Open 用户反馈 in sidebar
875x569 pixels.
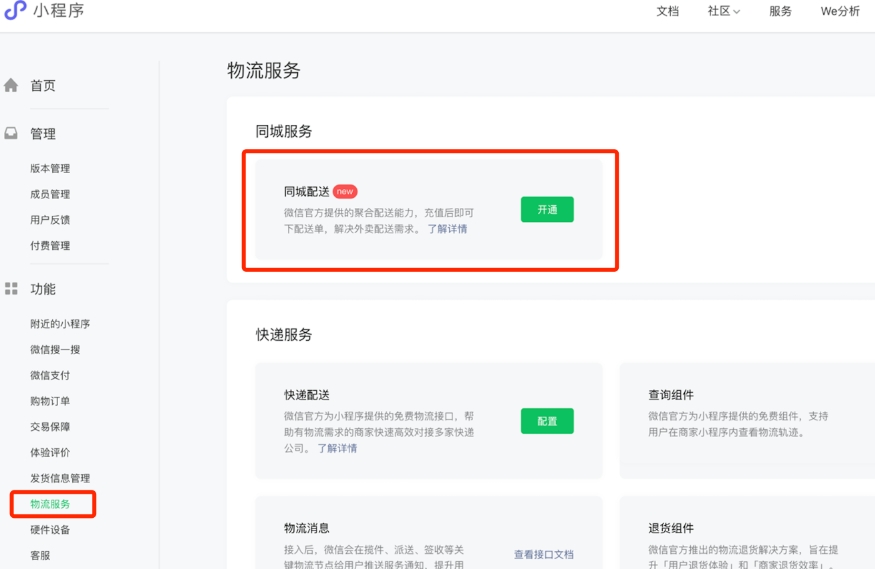(x=50, y=220)
